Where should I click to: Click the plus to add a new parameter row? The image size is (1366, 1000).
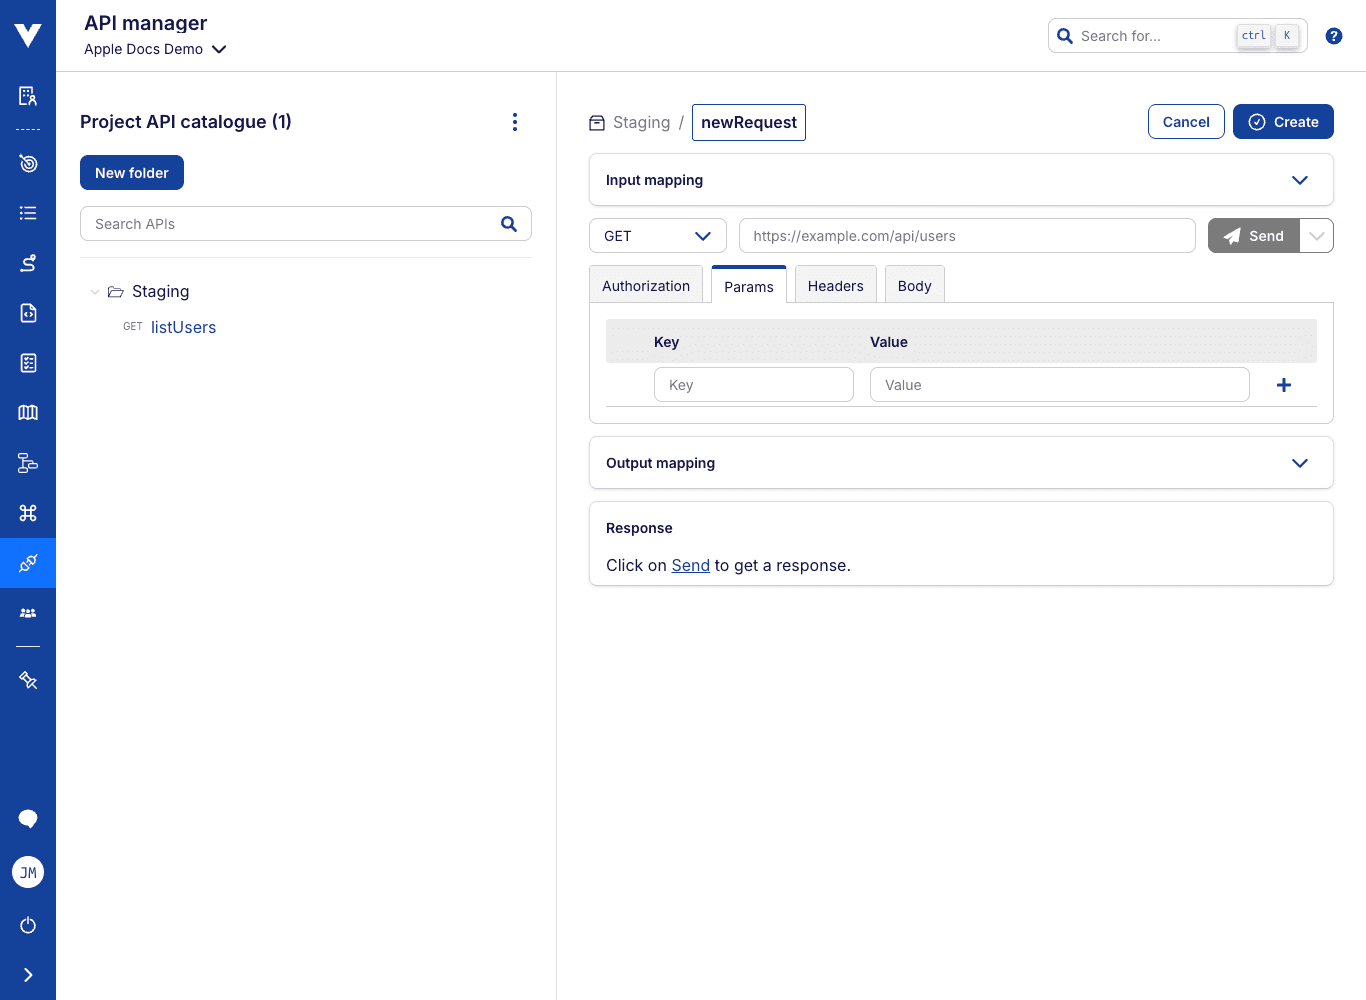[x=1284, y=384]
